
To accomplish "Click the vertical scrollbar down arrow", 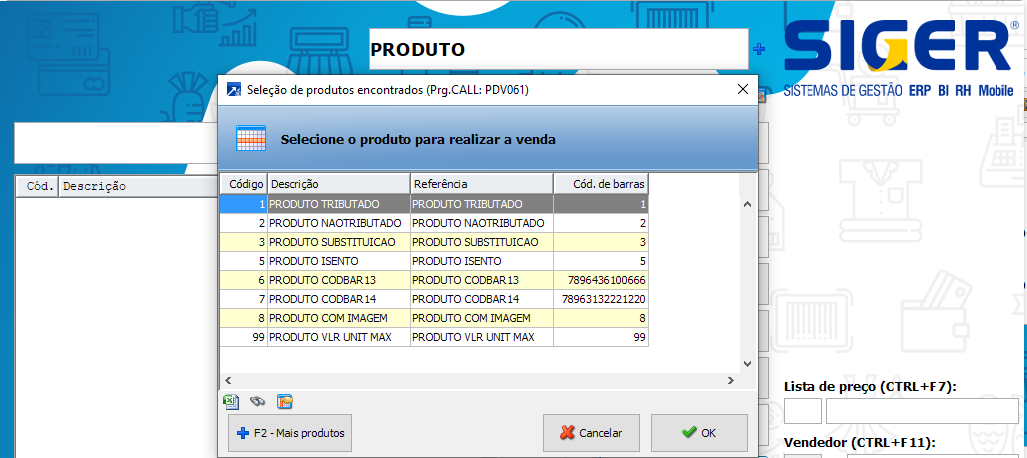I will point(748,363).
